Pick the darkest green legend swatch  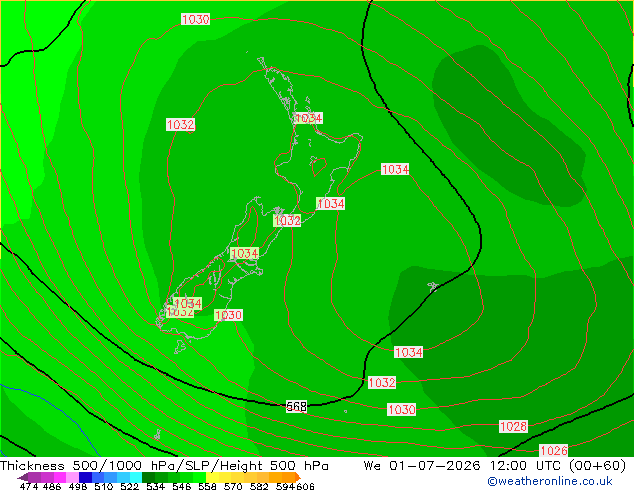[x=148, y=477]
